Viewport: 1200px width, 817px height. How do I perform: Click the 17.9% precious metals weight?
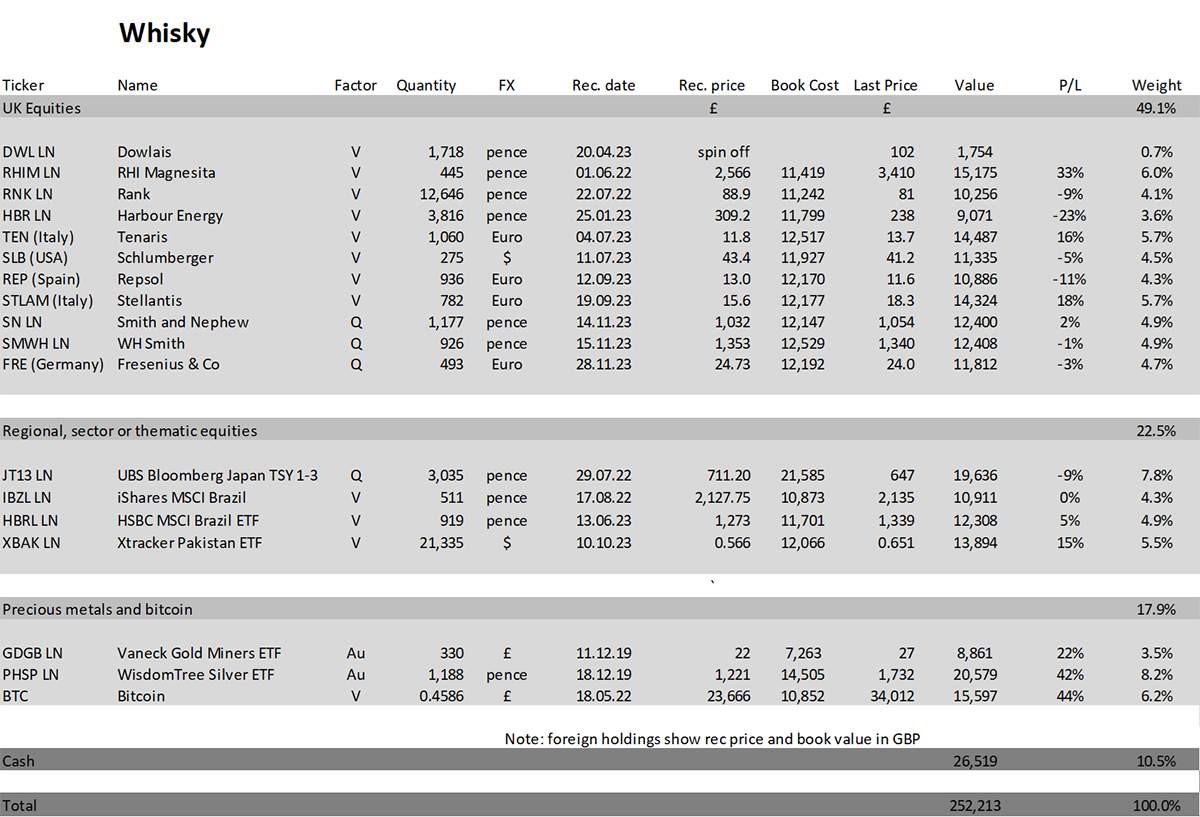click(x=1156, y=609)
